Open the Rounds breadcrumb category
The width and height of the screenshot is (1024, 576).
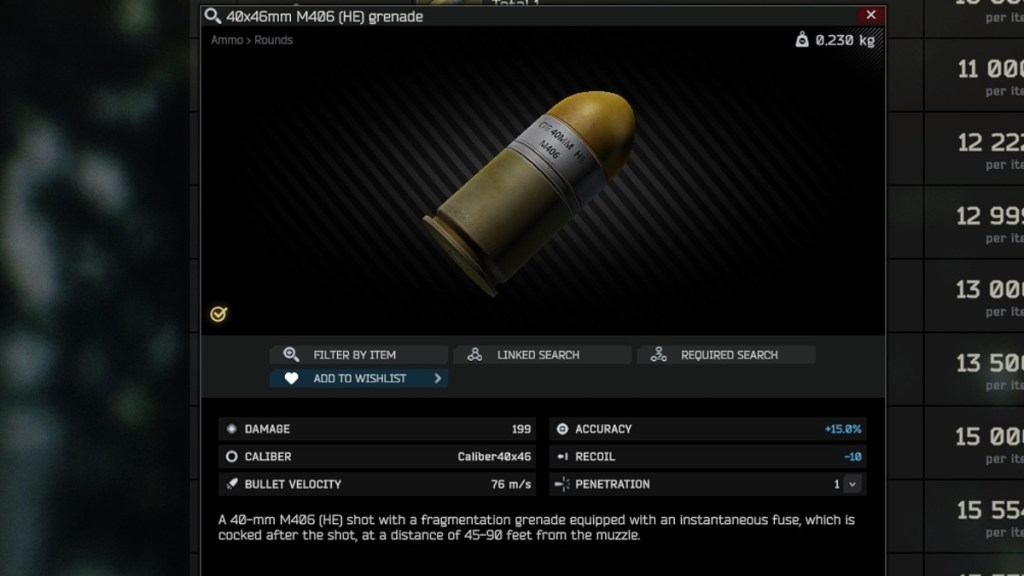coord(274,40)
